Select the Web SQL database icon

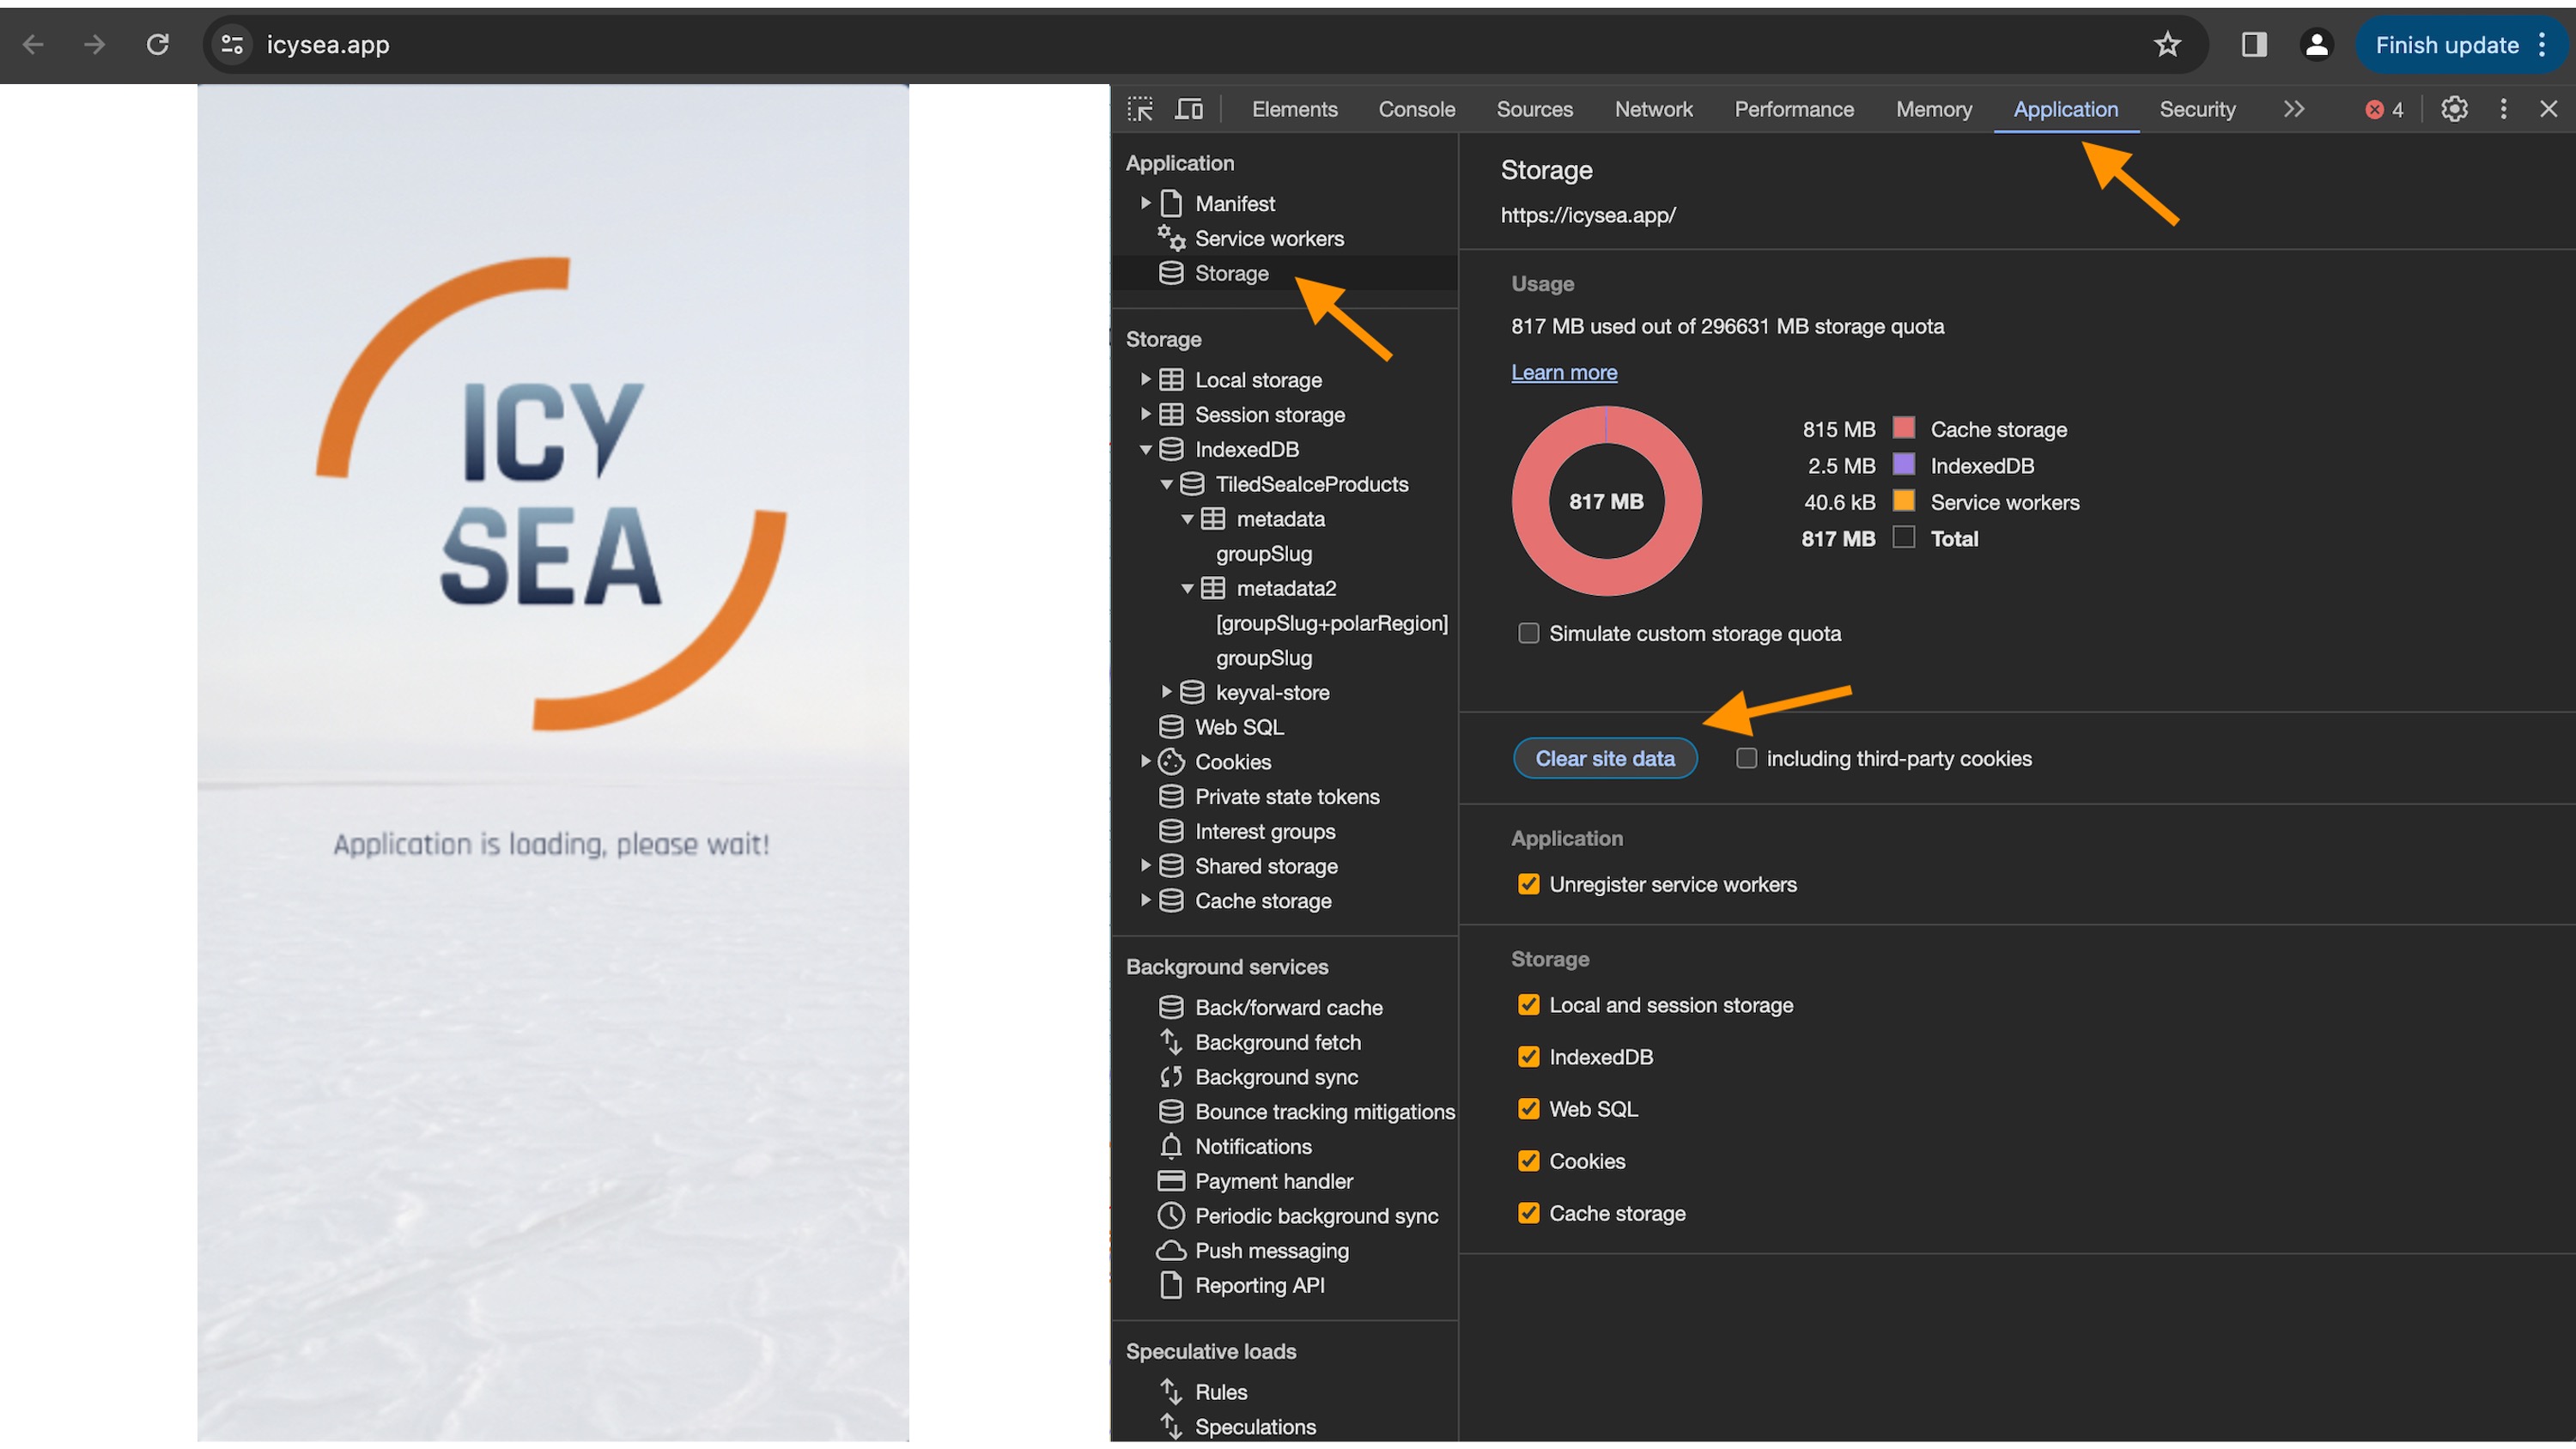coord(1171,727)
